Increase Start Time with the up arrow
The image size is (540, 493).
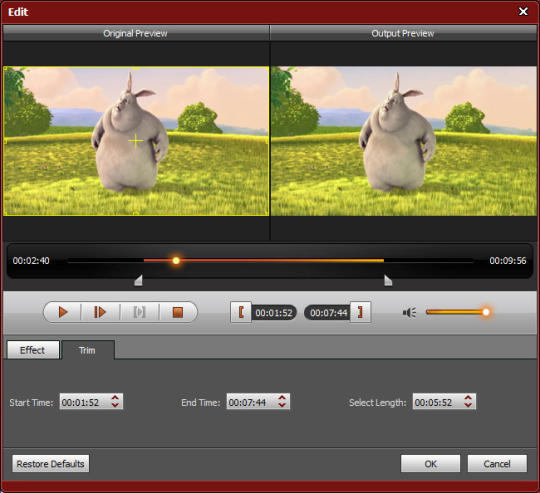point(115,398)
